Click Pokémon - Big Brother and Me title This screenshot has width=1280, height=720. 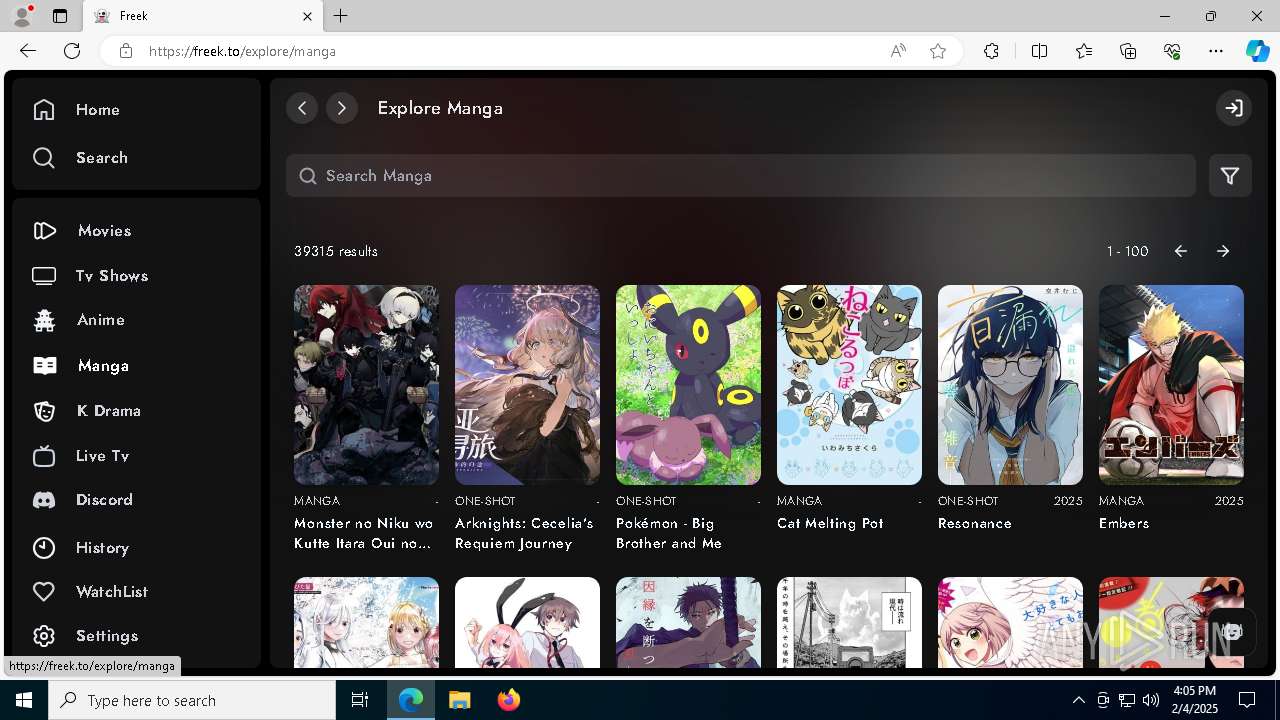click(x=668, y=533)
